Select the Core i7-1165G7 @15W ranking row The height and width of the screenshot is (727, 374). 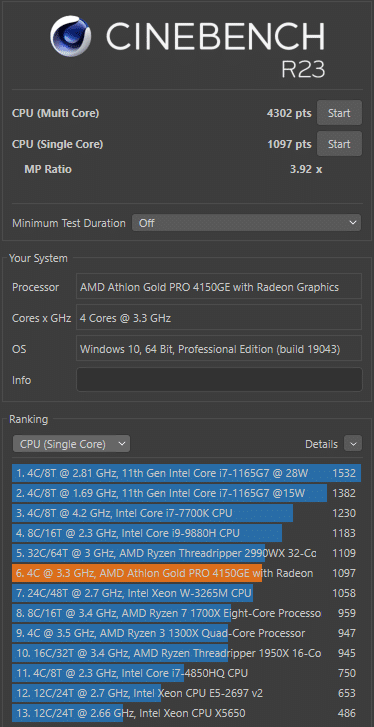(x=186, y=493)
